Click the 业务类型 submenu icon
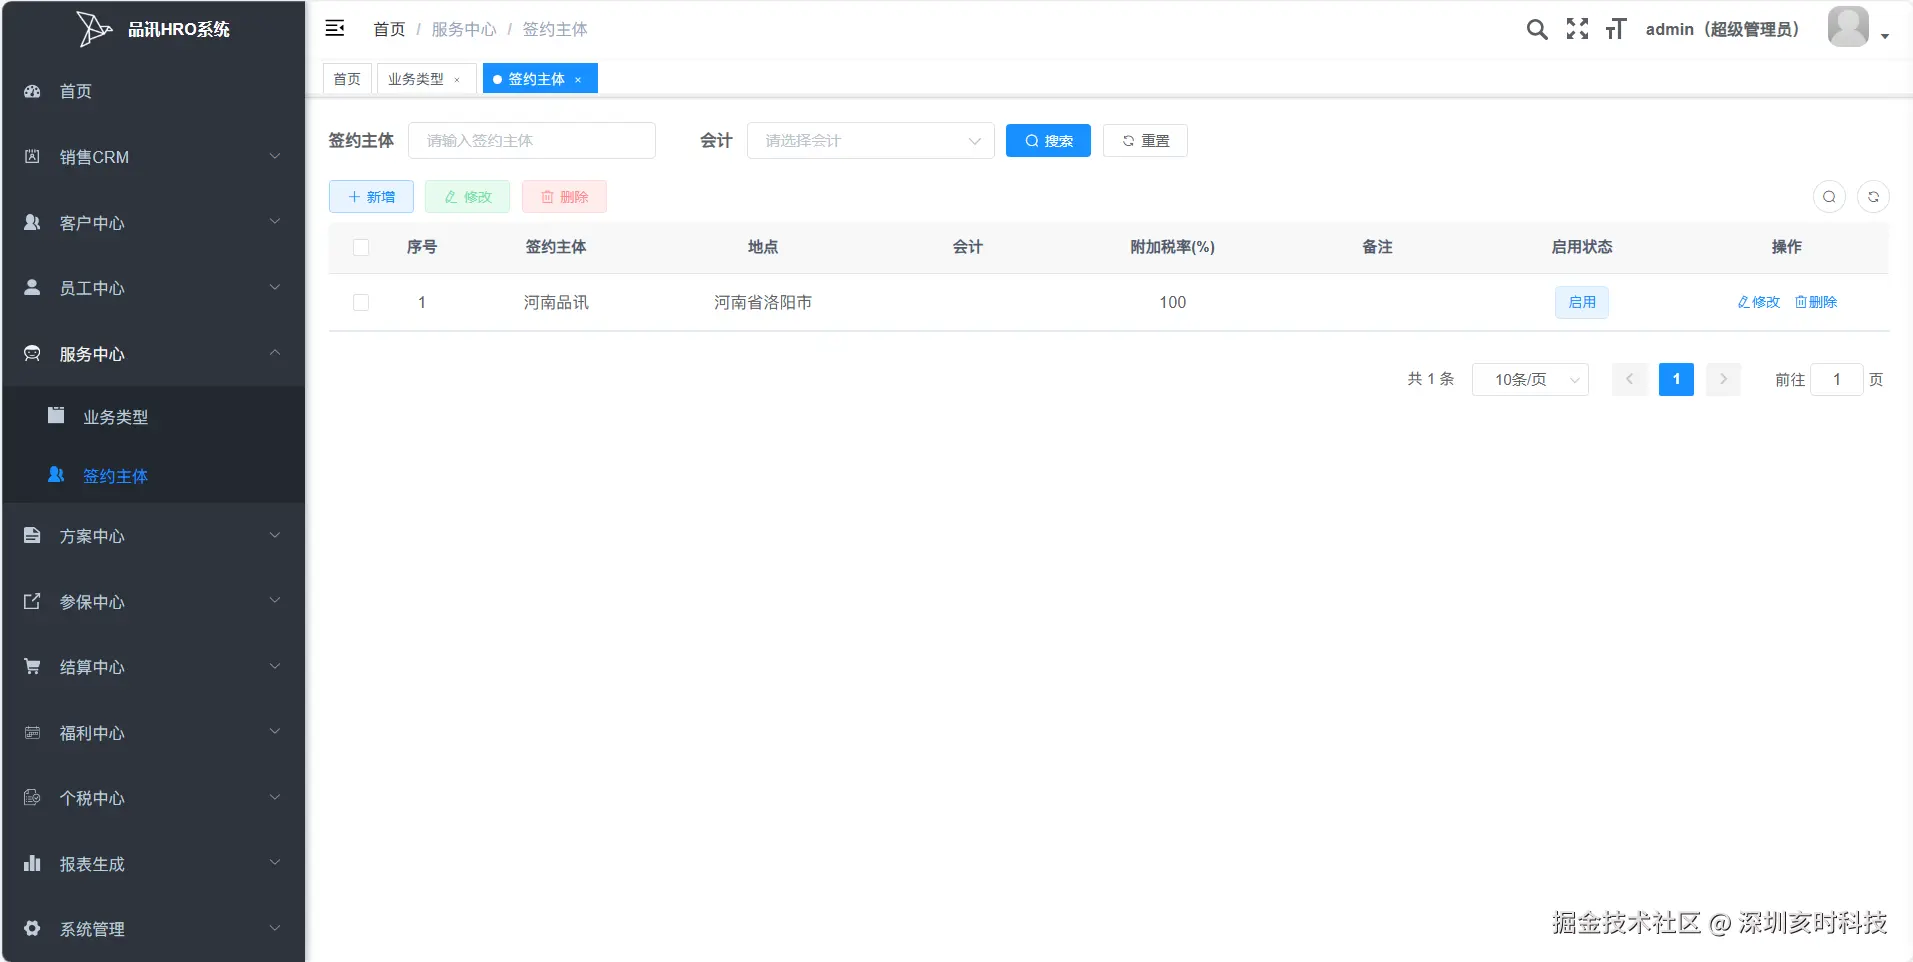The height and width of the screenshot is (962, 1913). coord(56,415)
